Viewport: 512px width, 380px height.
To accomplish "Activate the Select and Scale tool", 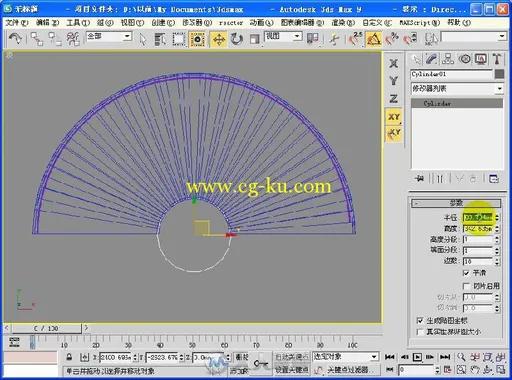I will coord(255,40).
